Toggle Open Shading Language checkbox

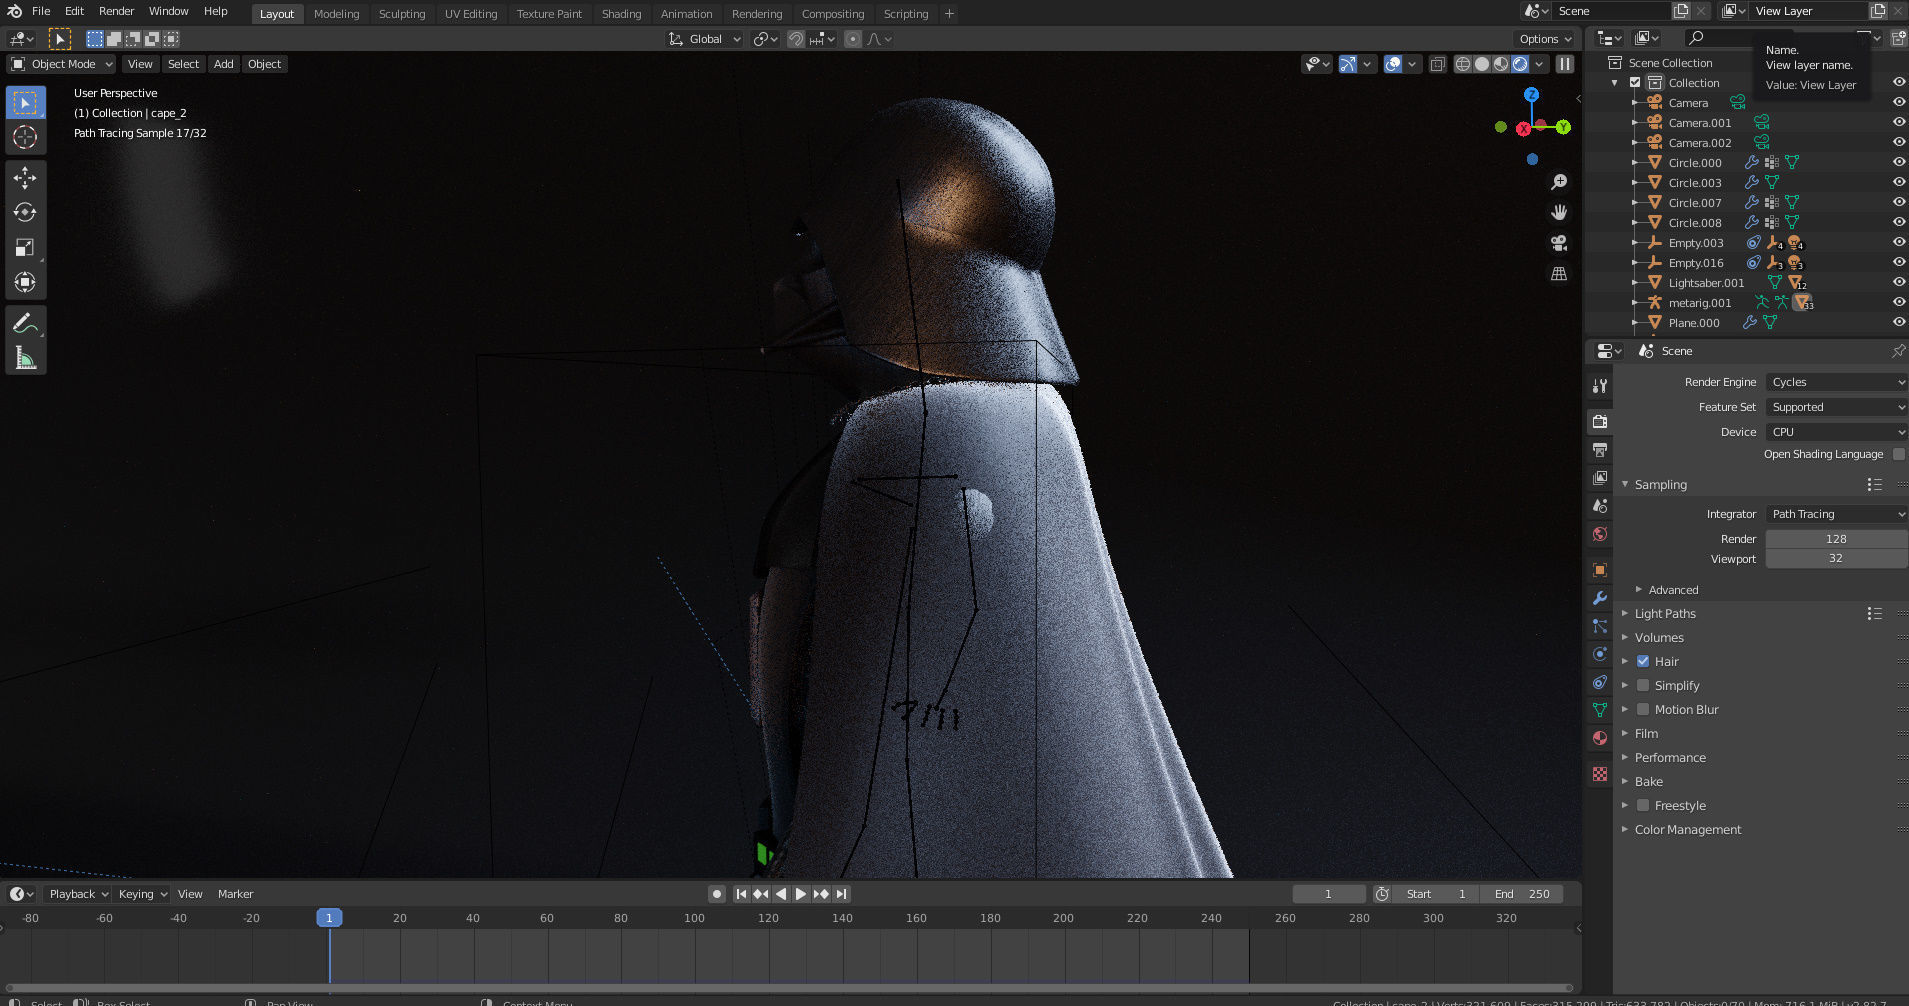coord(1899,454)
